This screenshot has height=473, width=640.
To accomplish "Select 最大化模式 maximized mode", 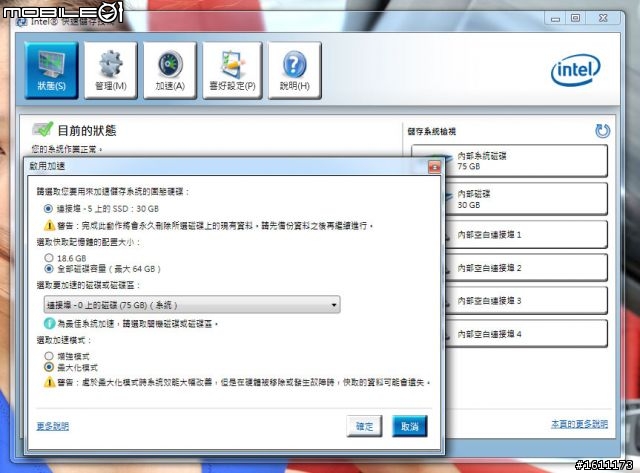I will pyautogui.click(x=49, y=367).
